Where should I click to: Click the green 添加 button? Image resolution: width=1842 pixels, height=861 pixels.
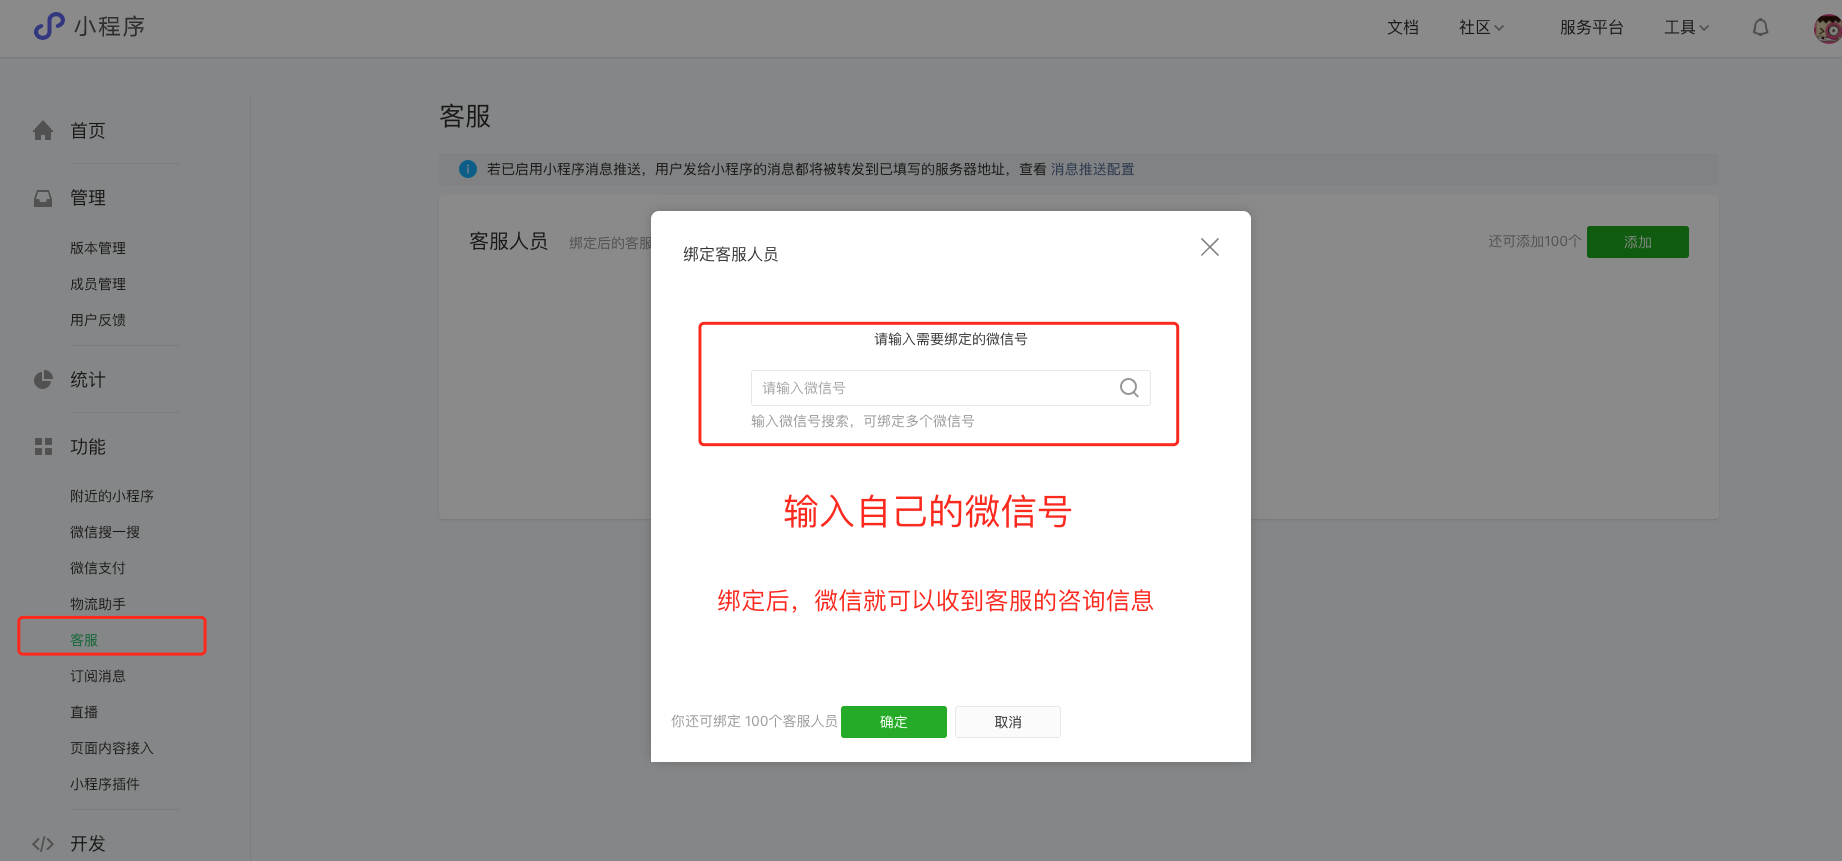pos(1638,242)
